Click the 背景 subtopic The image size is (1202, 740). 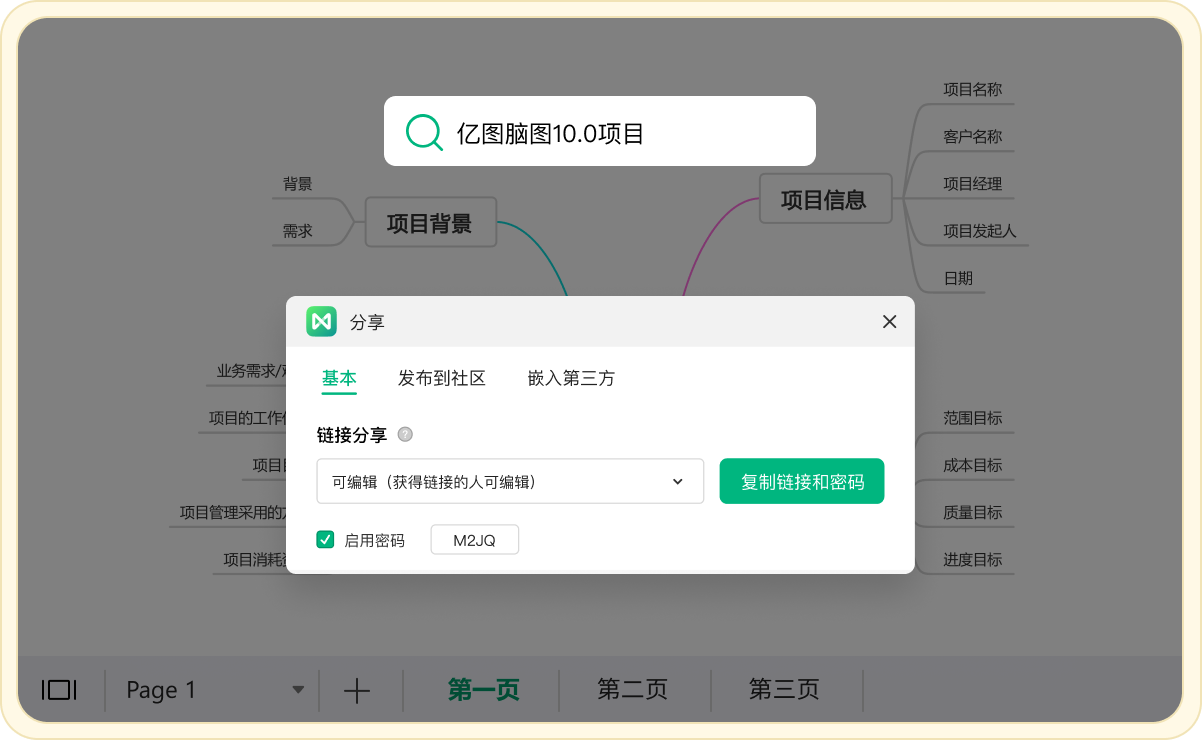pos(297,184)
